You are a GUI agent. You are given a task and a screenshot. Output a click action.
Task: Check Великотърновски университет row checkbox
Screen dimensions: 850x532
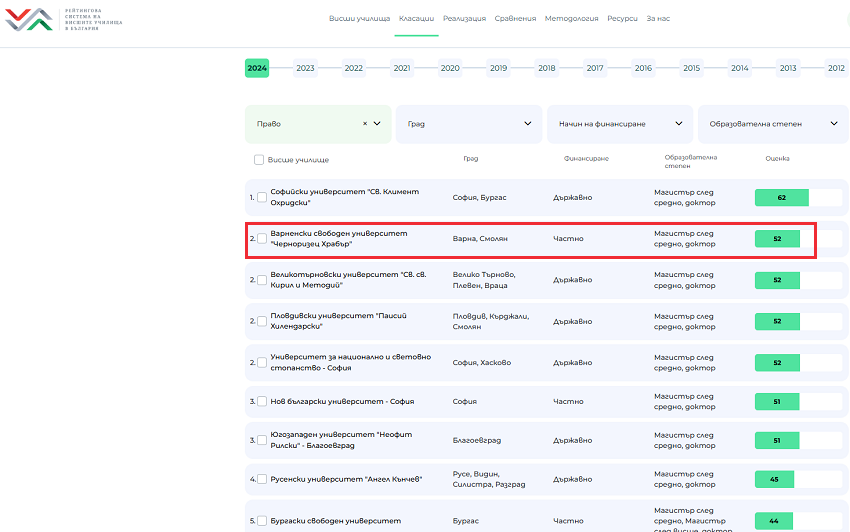tap(262, 280)
